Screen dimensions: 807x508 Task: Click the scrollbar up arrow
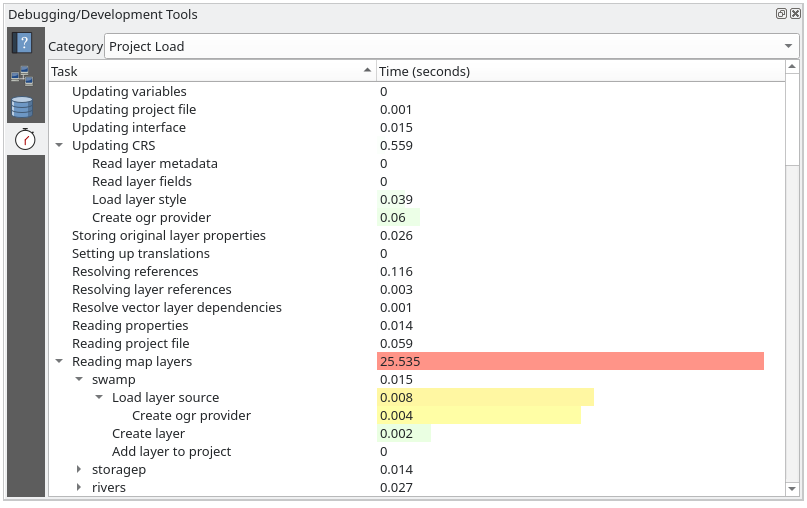coord(792,71)
